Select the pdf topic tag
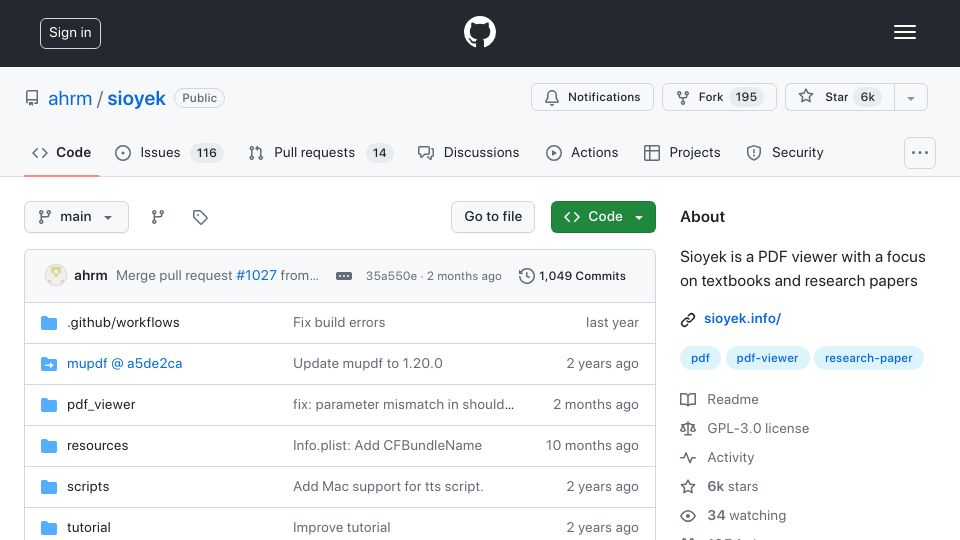Viewport: 960px width, 540px height. click(x=700, y=358)
